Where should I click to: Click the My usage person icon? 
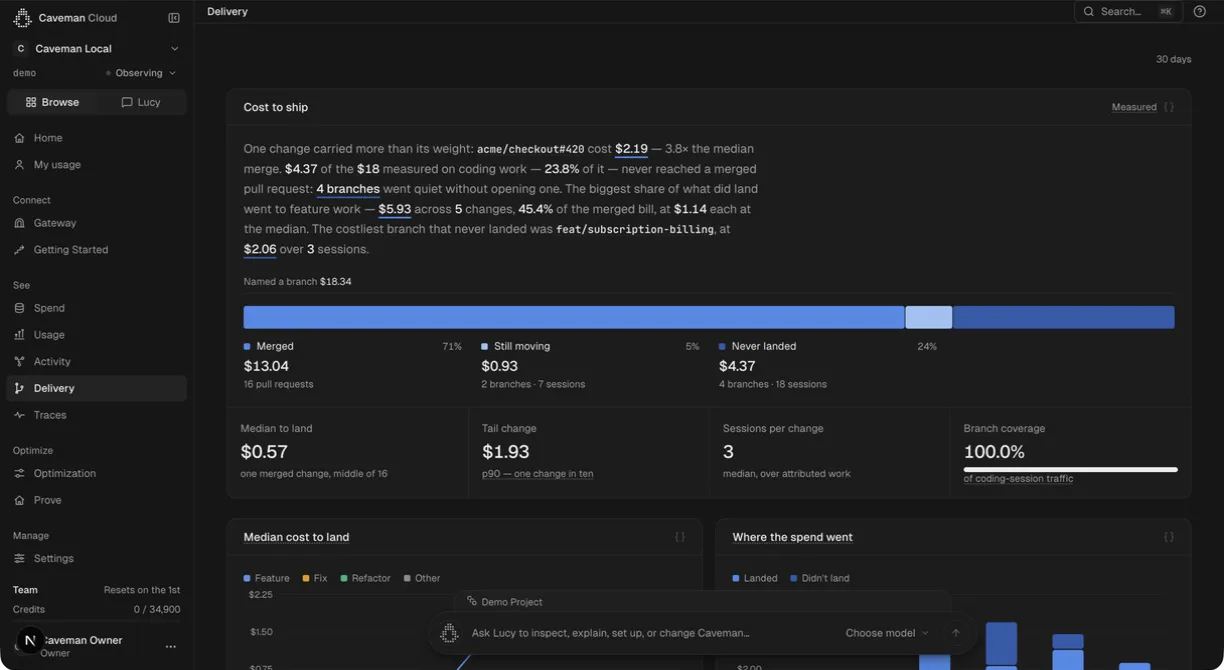point(19,165)
